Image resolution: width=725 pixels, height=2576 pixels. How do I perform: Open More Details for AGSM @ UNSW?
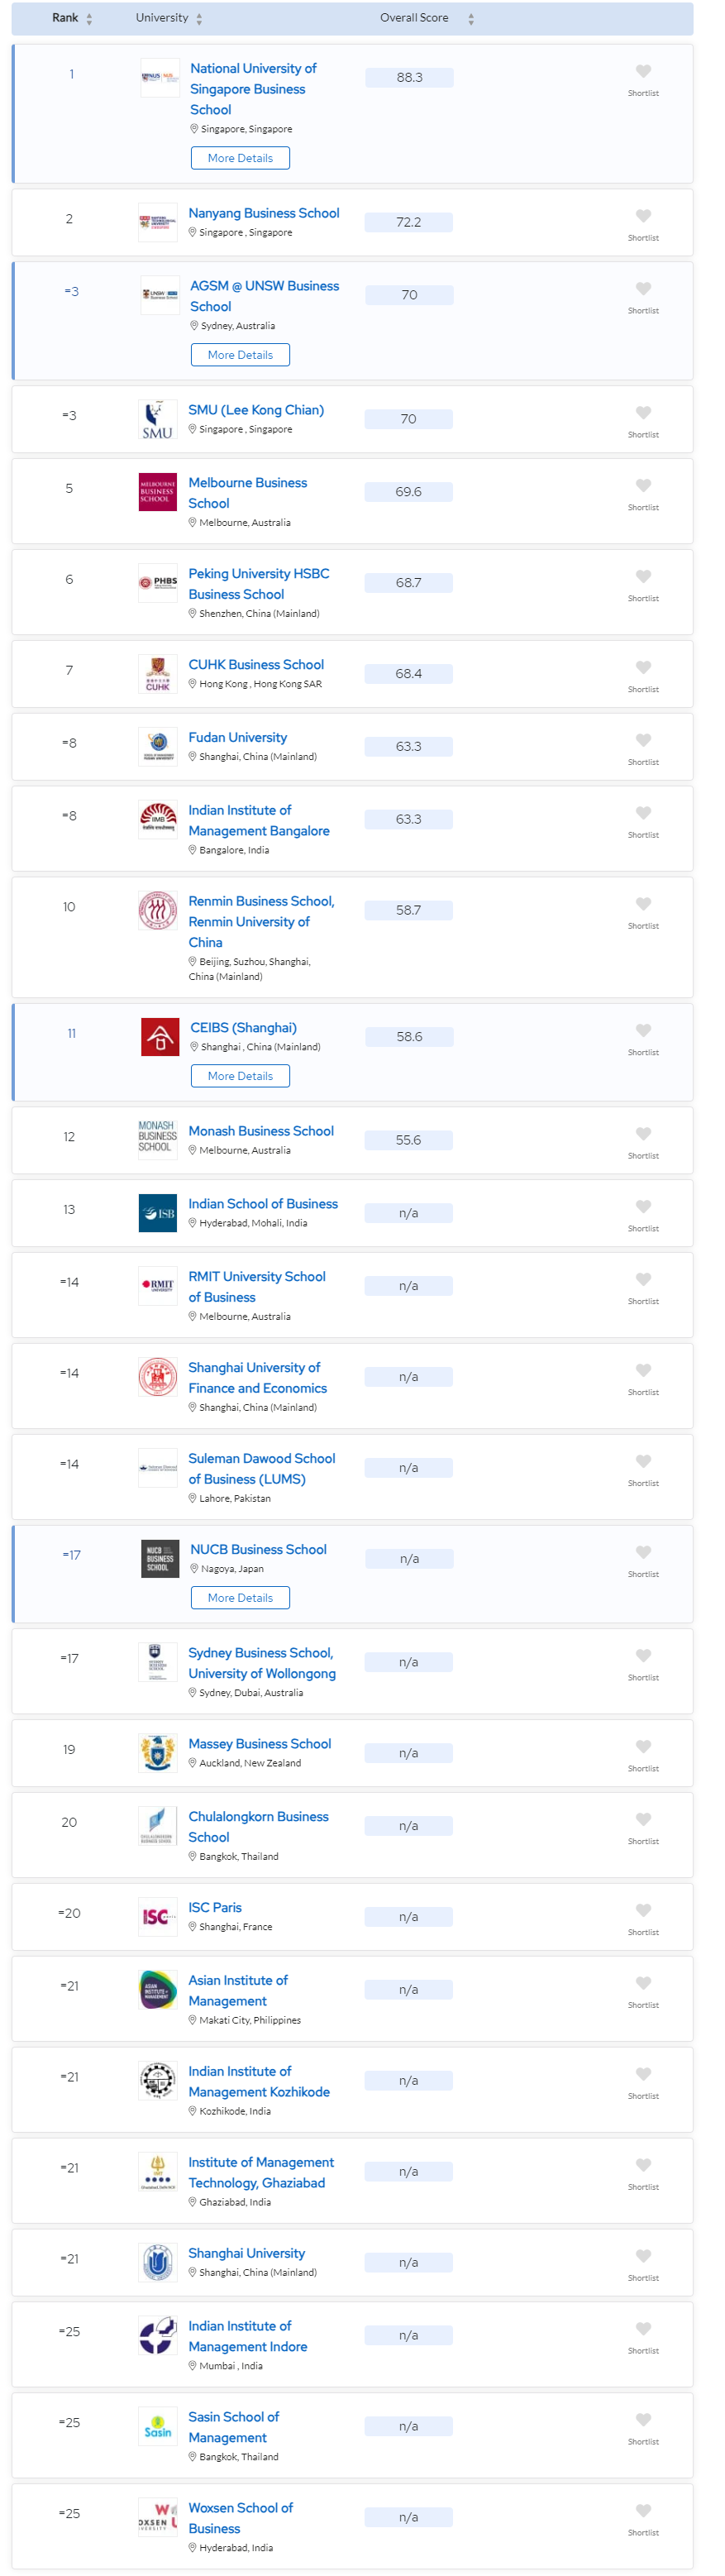click(x=240, y=355)
